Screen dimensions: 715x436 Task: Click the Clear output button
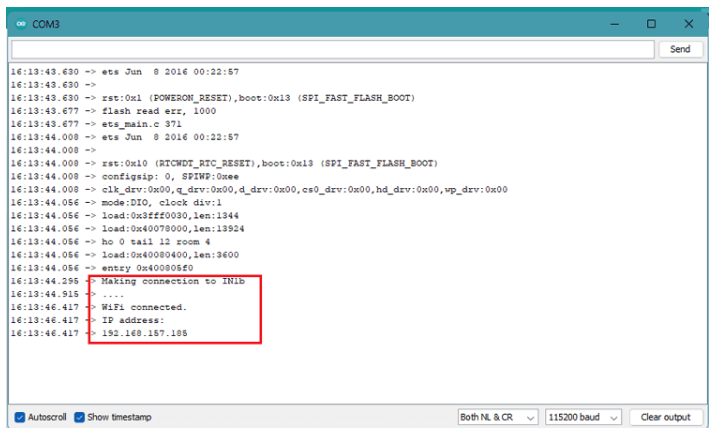[x=665, y=417]
